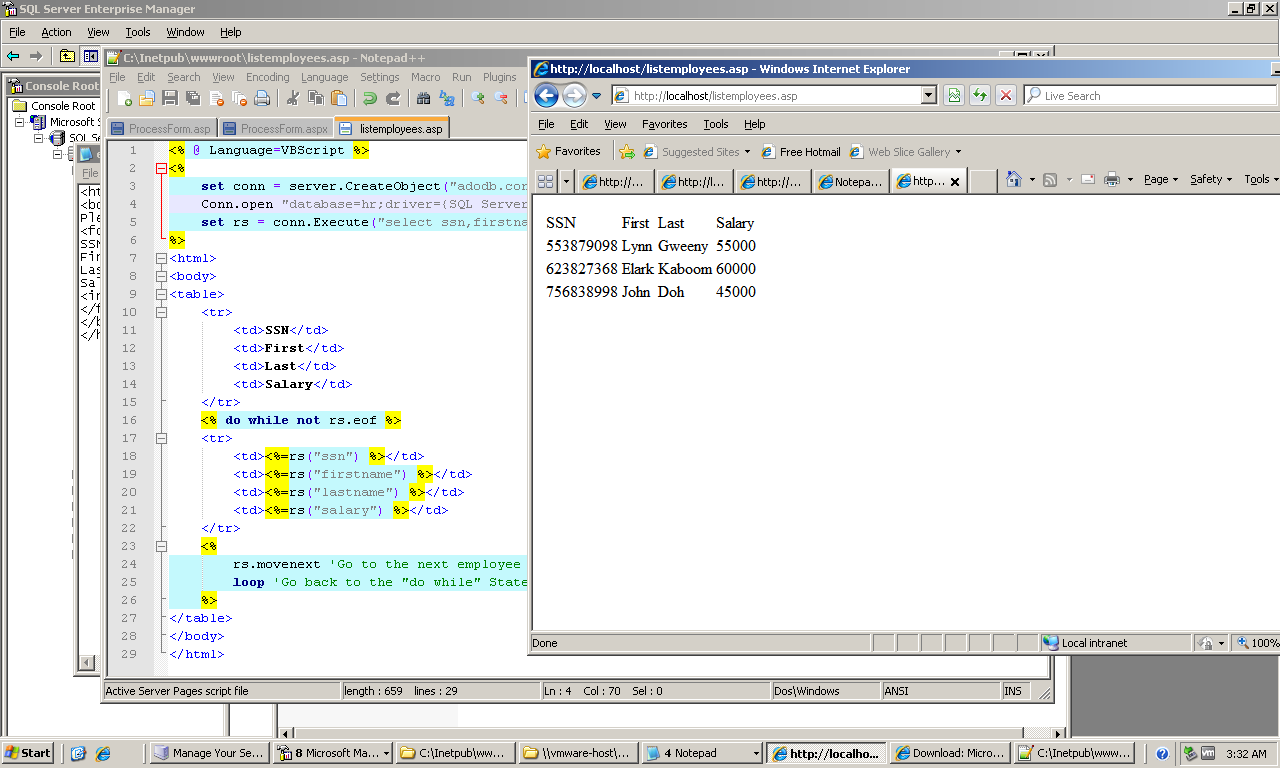Click the red Stop icon in IE
This screenshot has width=1280, height=768.
coord(1006,96)
